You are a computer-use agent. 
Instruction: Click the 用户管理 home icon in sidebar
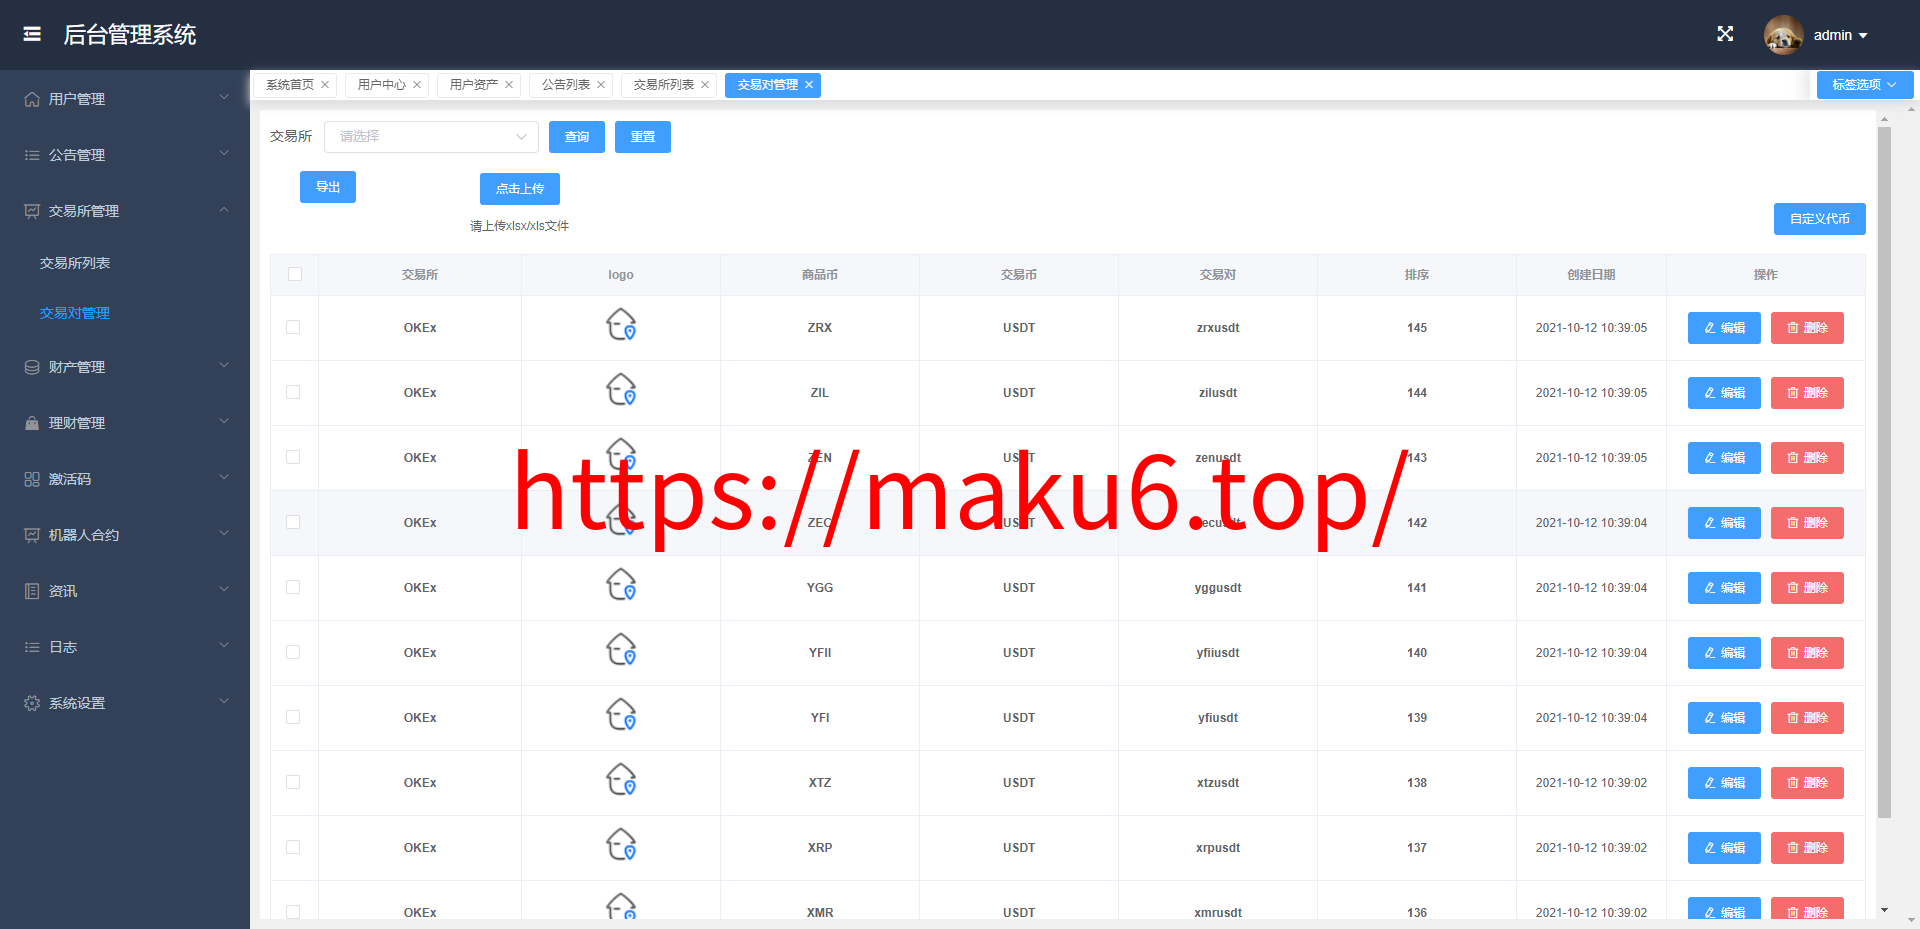pyautogui.click(x=32, y=99)
